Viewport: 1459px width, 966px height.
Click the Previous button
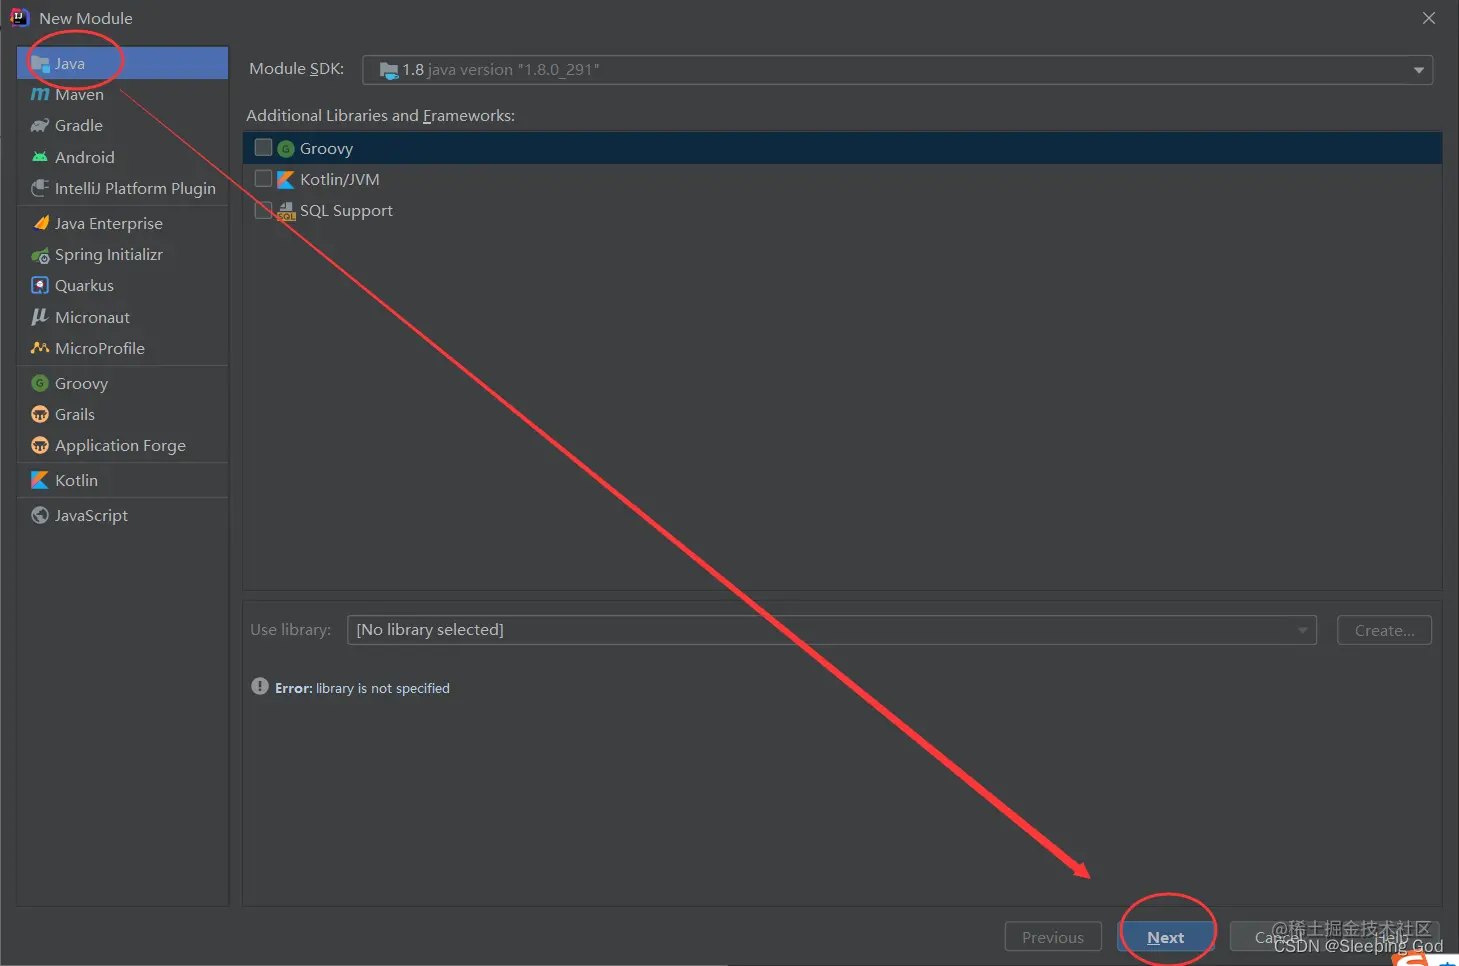coord(1053,937)
